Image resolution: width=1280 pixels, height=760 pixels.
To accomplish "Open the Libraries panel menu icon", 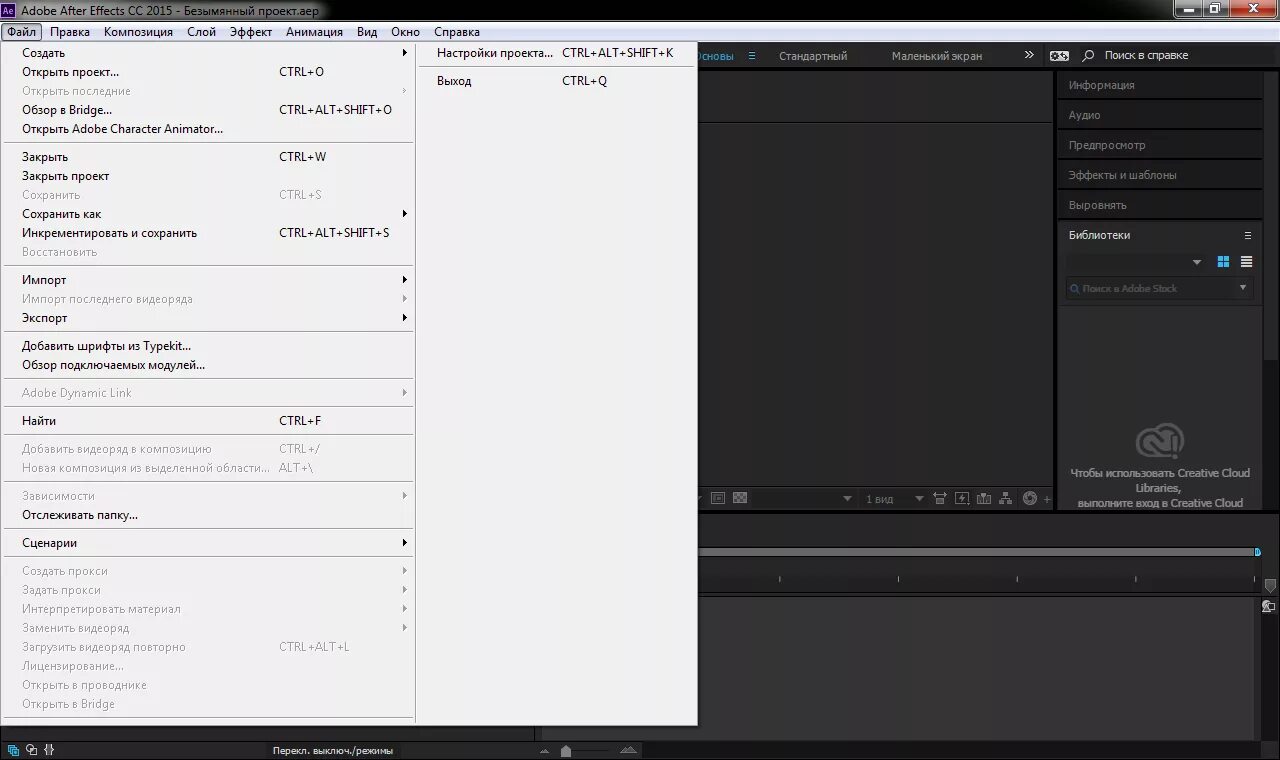I will point(1247,235).
